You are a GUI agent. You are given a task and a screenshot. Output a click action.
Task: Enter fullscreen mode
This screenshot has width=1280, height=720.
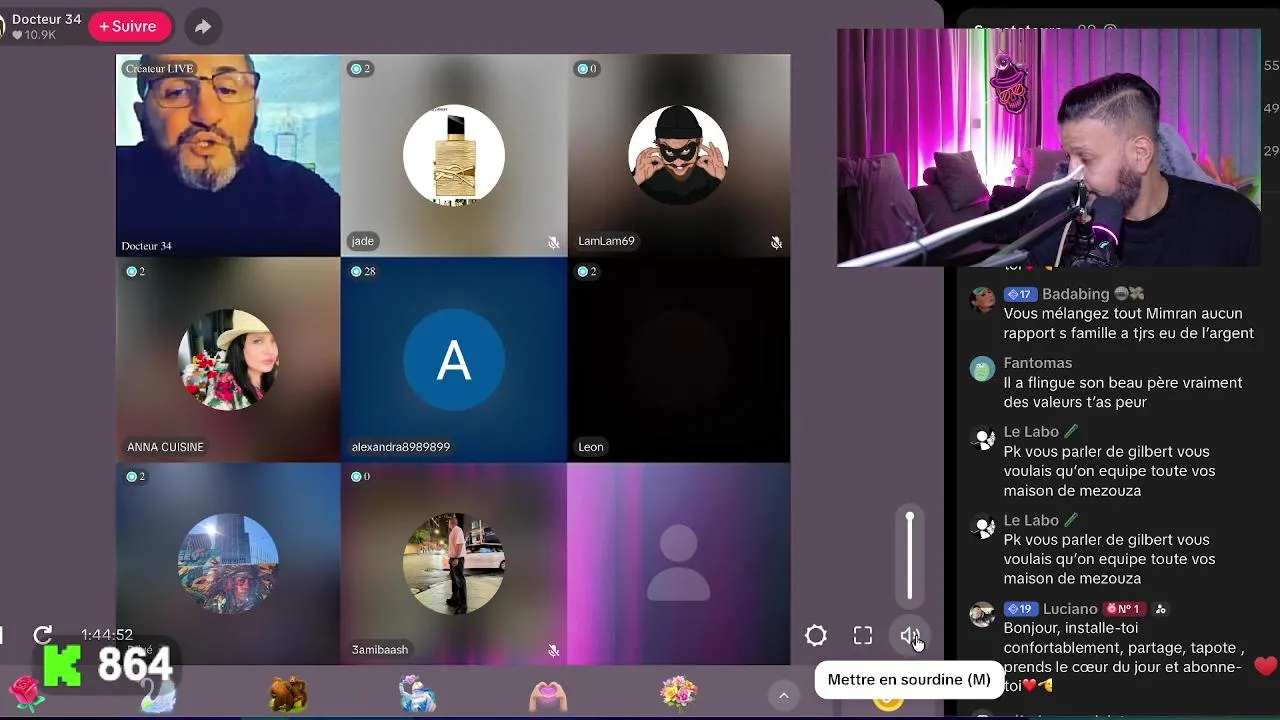[863, 636]
